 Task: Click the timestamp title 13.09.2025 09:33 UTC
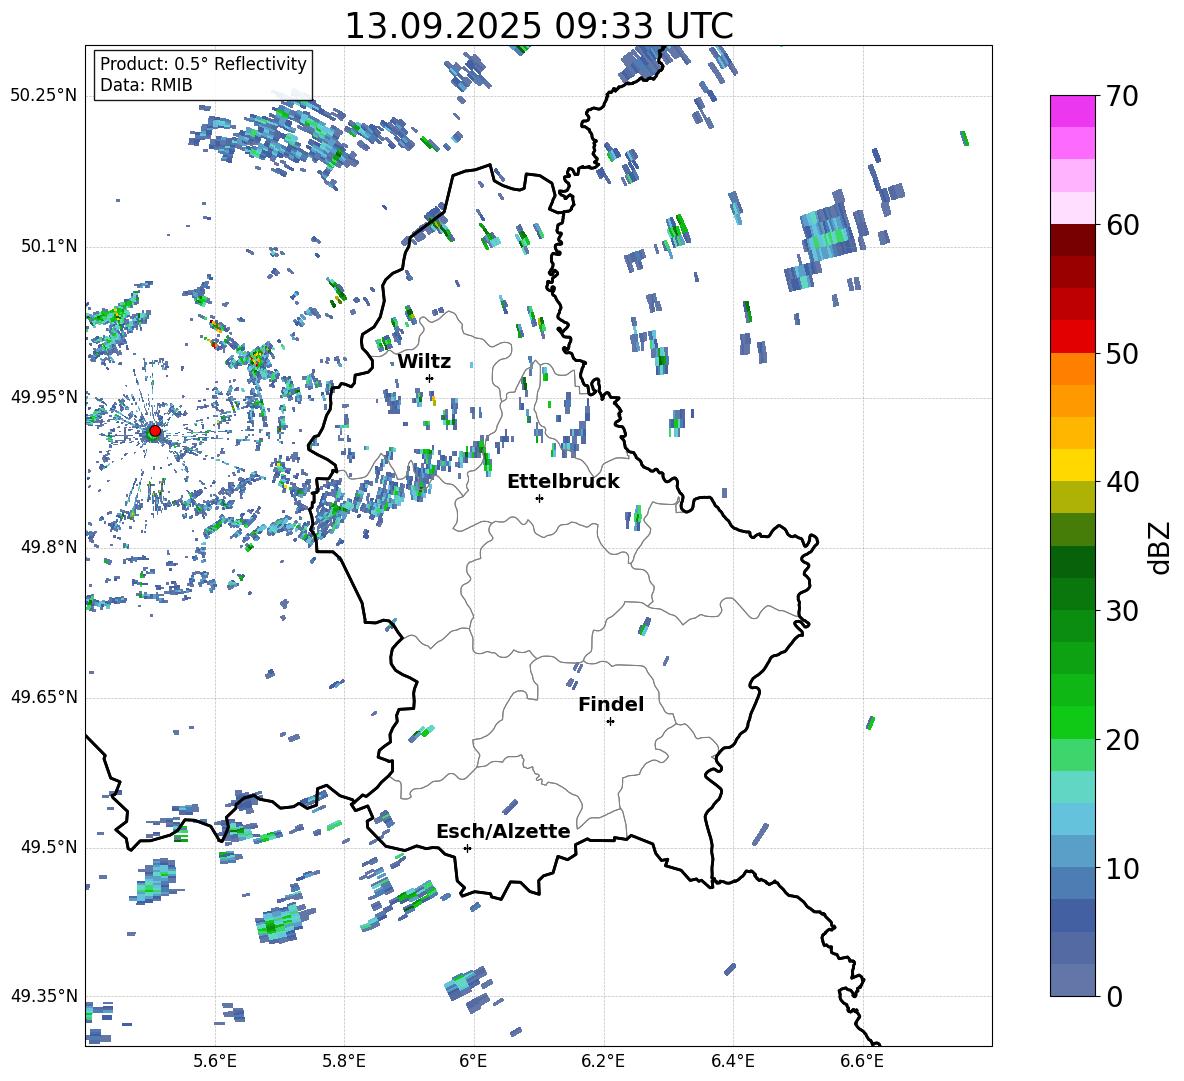pos(539,26)
